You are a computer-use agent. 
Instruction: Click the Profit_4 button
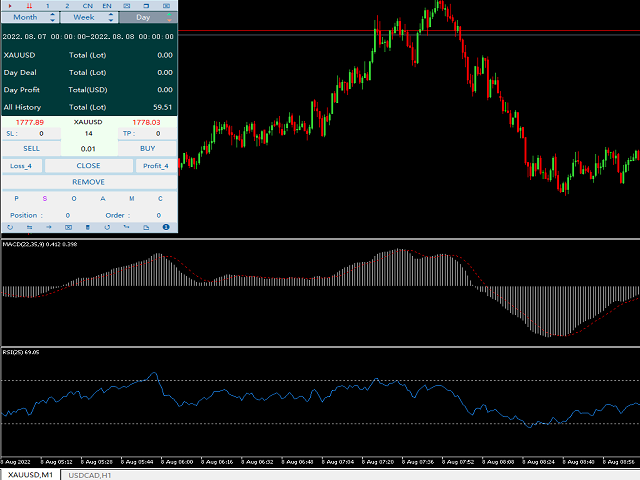click(156, 166)
